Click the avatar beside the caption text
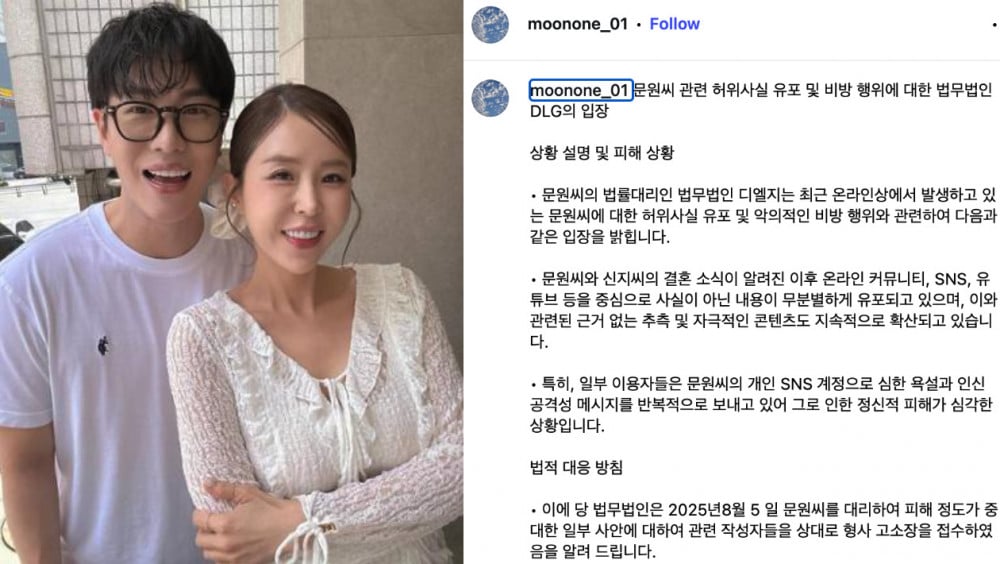The image size is (1000, 564). coord(490,98)
